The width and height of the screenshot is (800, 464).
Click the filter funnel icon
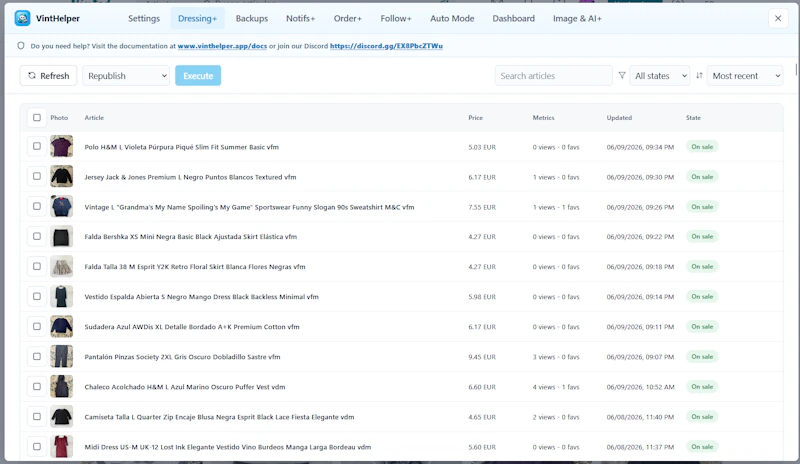pyautogui.click(x=622, y=76)
